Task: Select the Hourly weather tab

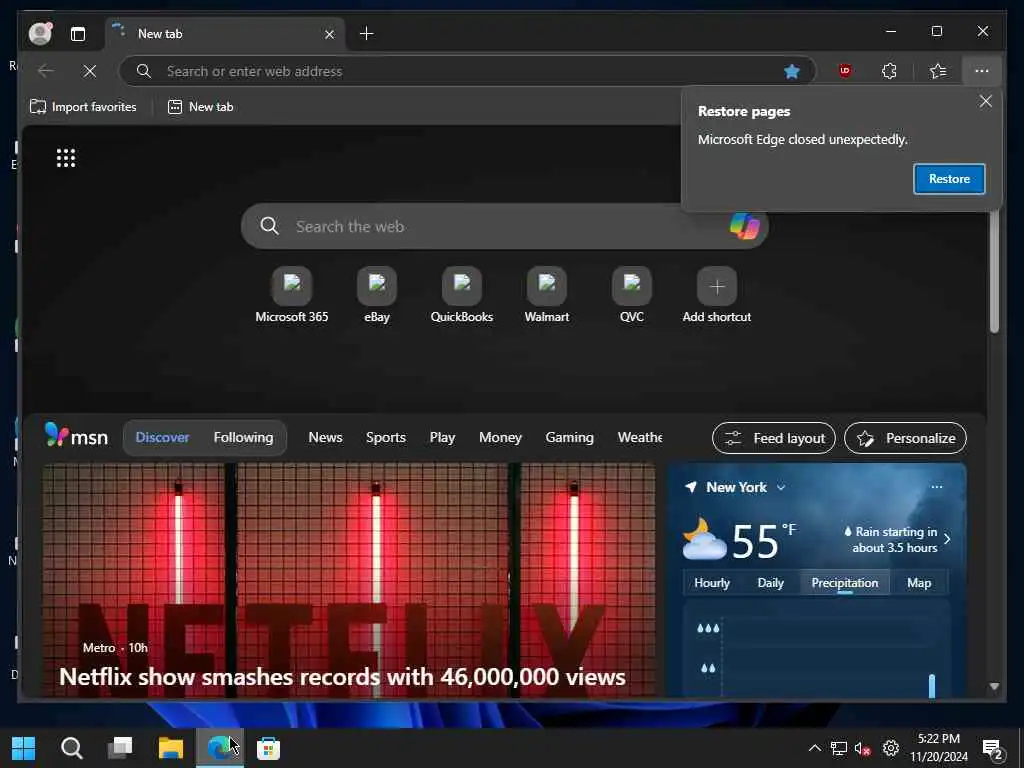Action: point(712,583)
